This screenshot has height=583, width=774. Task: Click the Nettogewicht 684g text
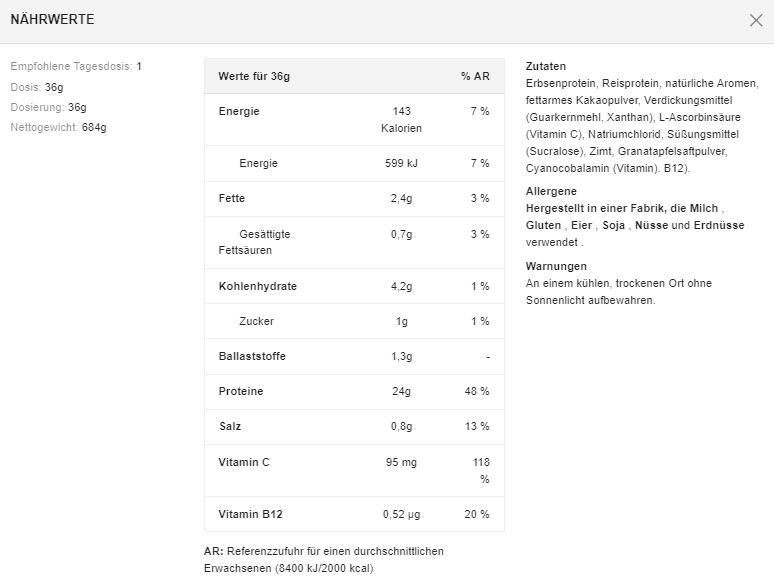(x=58, y=127)
